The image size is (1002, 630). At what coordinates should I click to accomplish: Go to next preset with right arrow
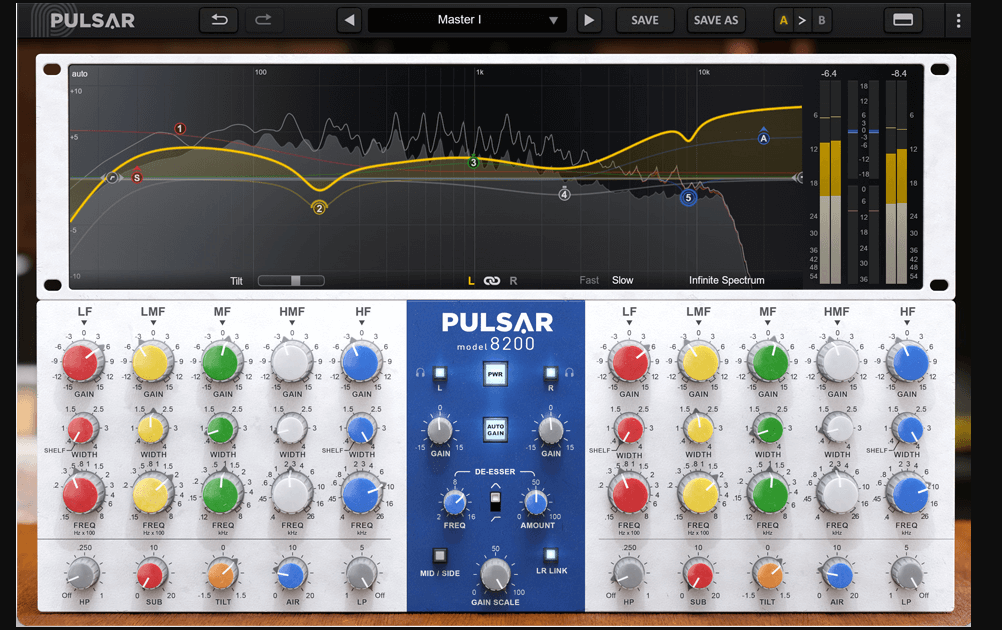coord(589,20)
